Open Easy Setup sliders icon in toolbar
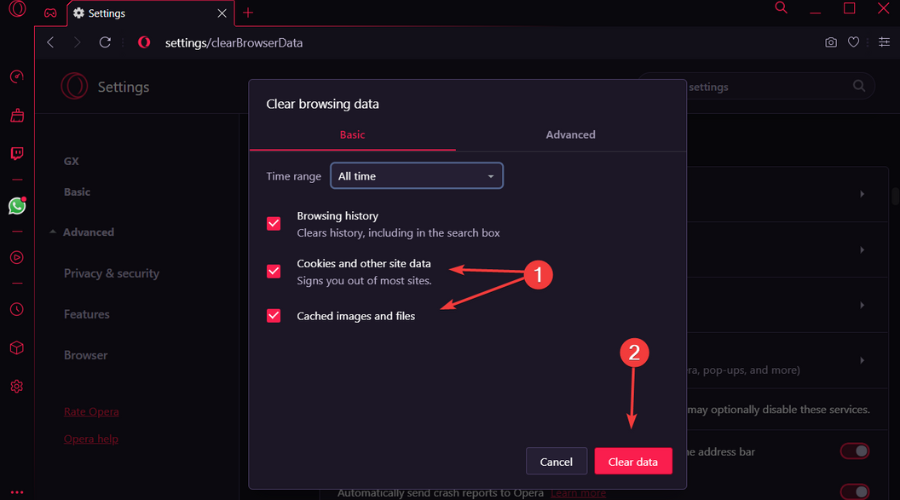 coord(884,42)
